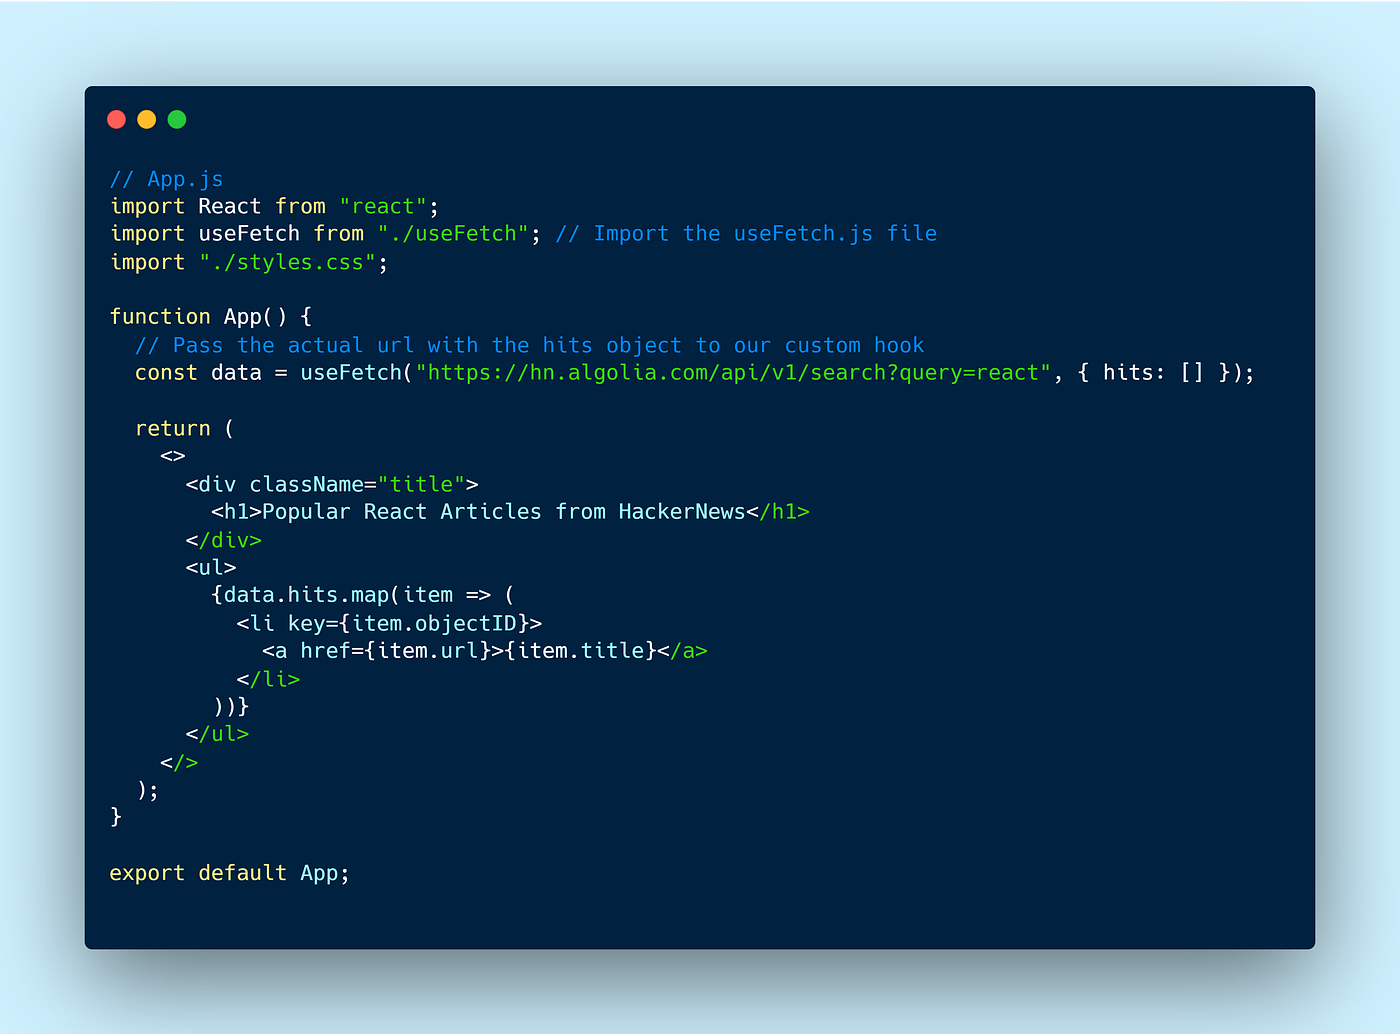Click the closing </ul> tag
This screenshot has width=1400, height=1034.
click(x=217, y=734)
